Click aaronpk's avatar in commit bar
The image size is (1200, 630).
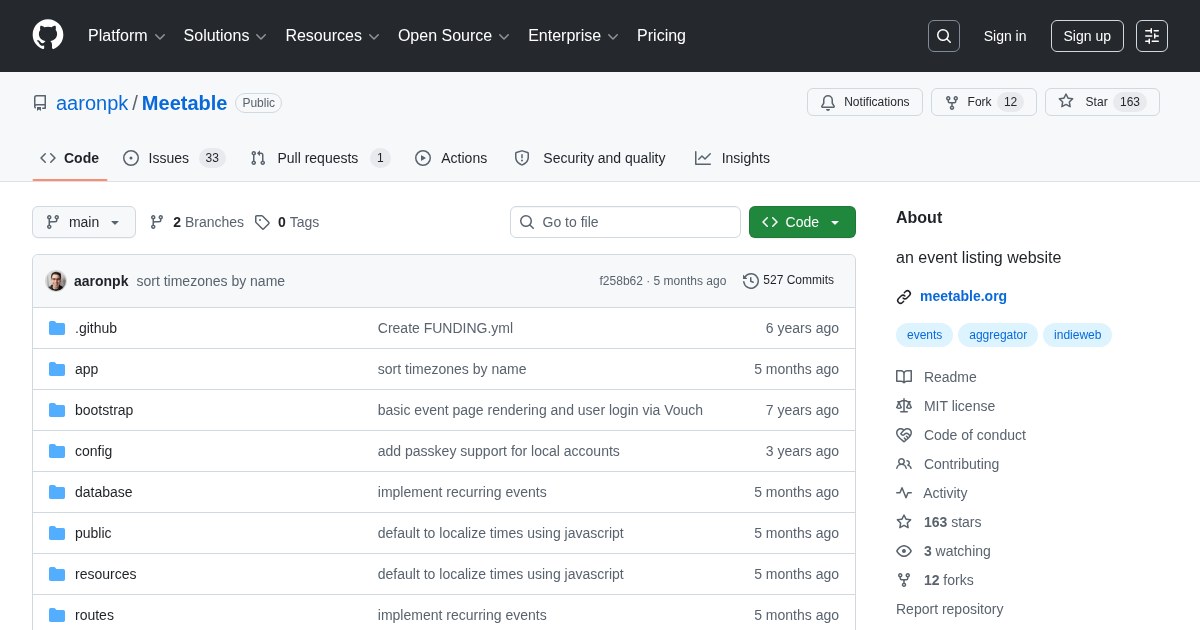(56, 281)
